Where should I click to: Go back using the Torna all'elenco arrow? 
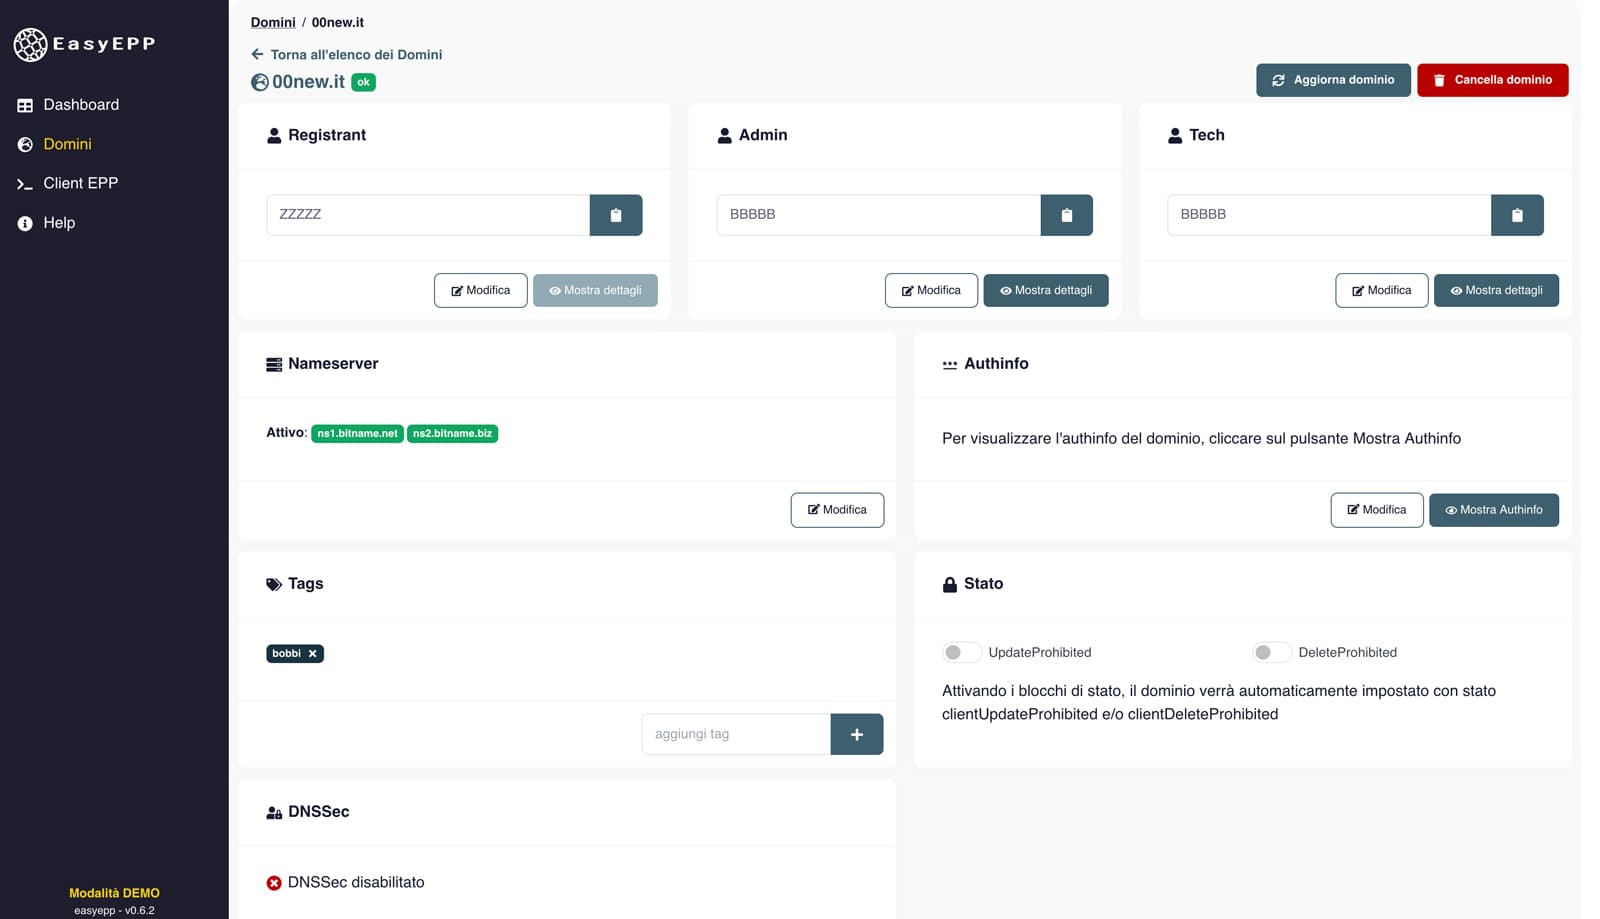(x=258, y=55)
